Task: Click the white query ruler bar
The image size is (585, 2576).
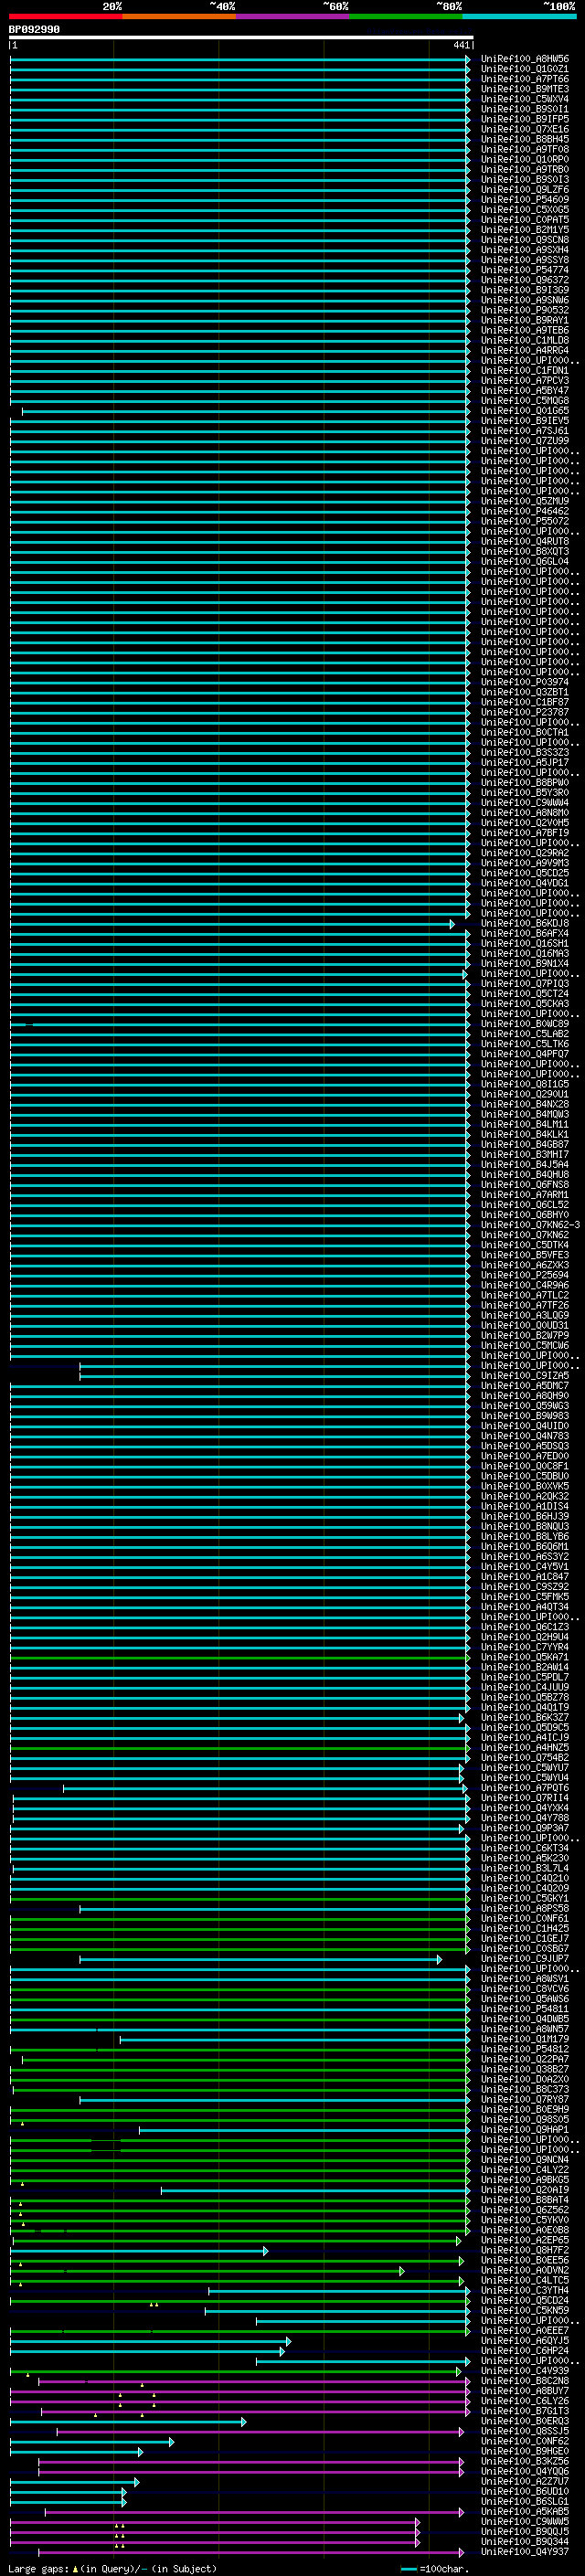Action: coord(241,37)
